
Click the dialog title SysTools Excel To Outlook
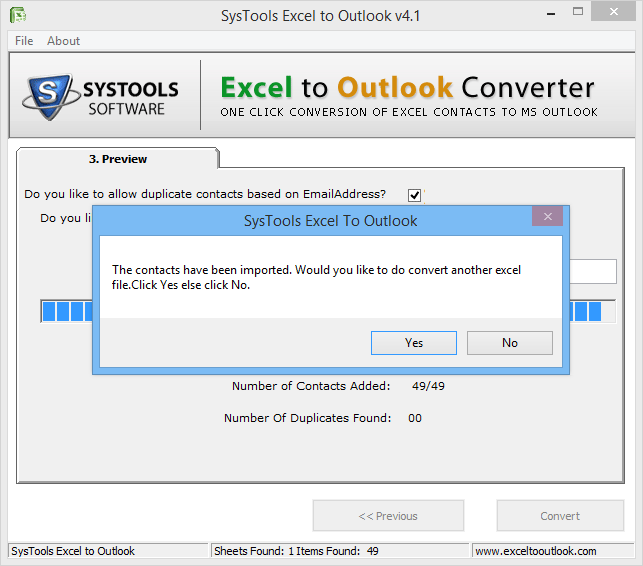[331, 220]
